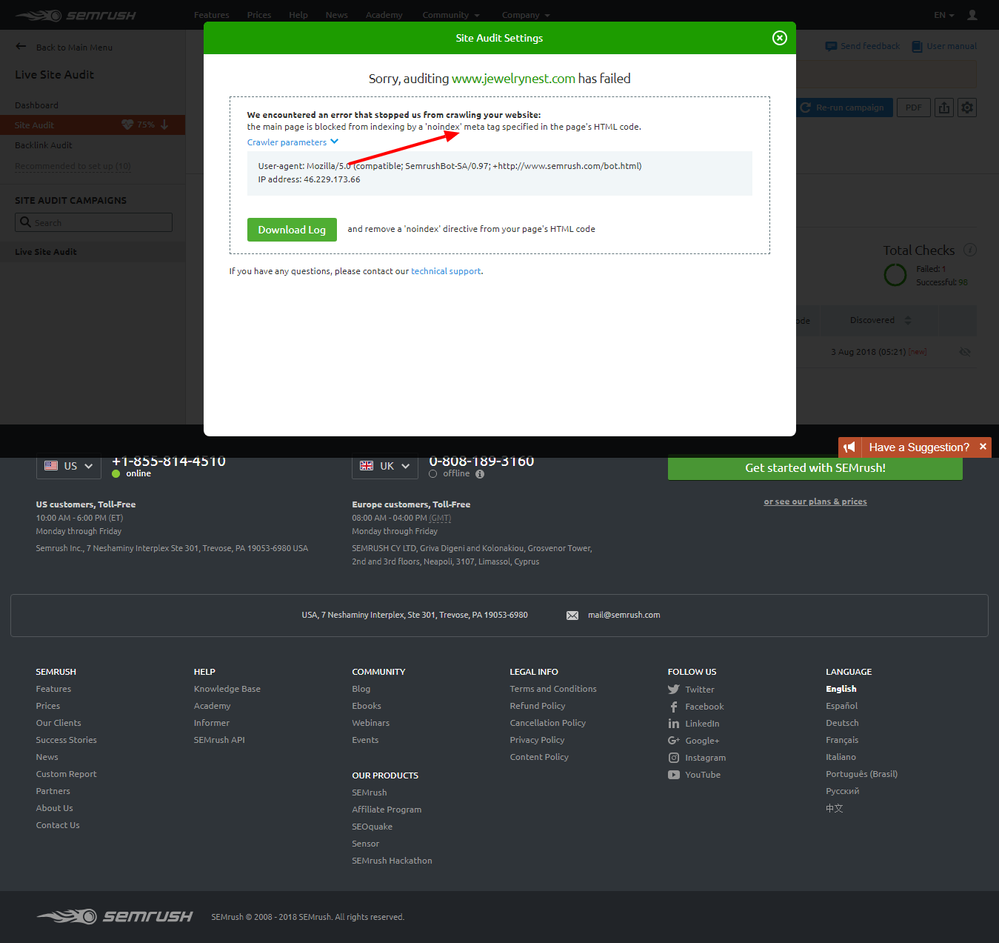Click the Instagram icon in footer
Viewport: 999px width, 943px height.
pos(674,758)
